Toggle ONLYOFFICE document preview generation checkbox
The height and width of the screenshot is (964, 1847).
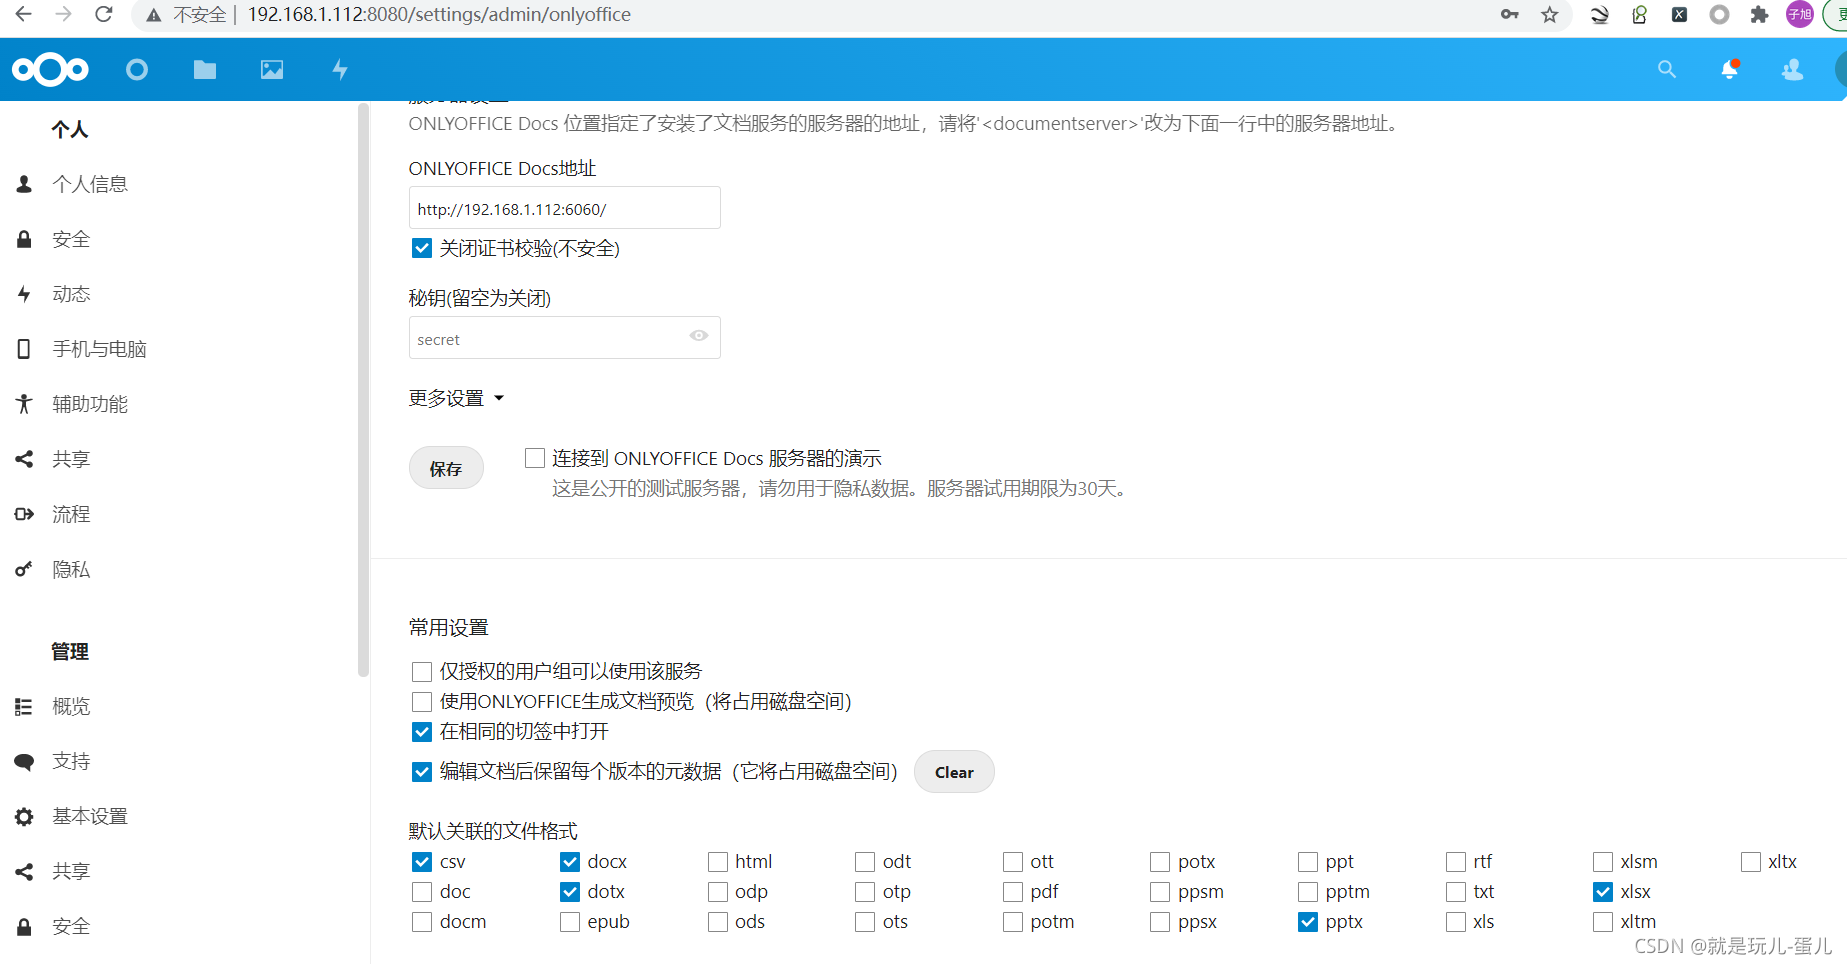(x=422, y=701)
